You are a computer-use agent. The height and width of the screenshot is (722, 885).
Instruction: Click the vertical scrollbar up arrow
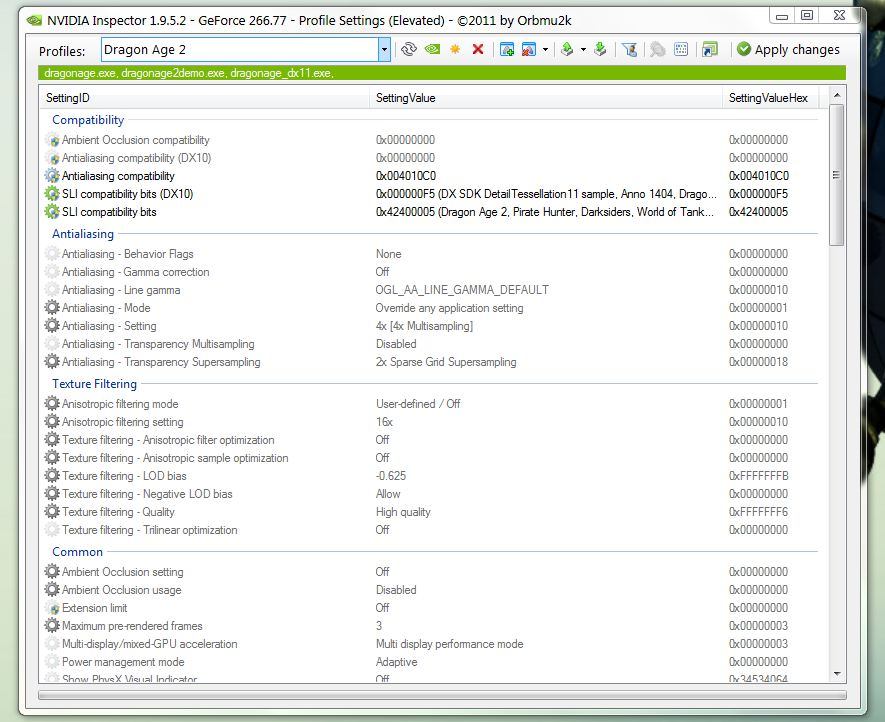pos(837,95)
